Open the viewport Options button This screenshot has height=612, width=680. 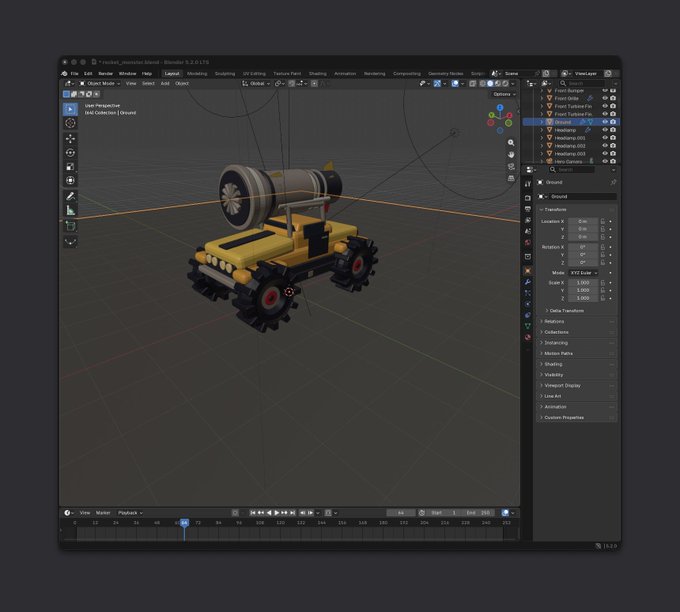tap(504, 94)
